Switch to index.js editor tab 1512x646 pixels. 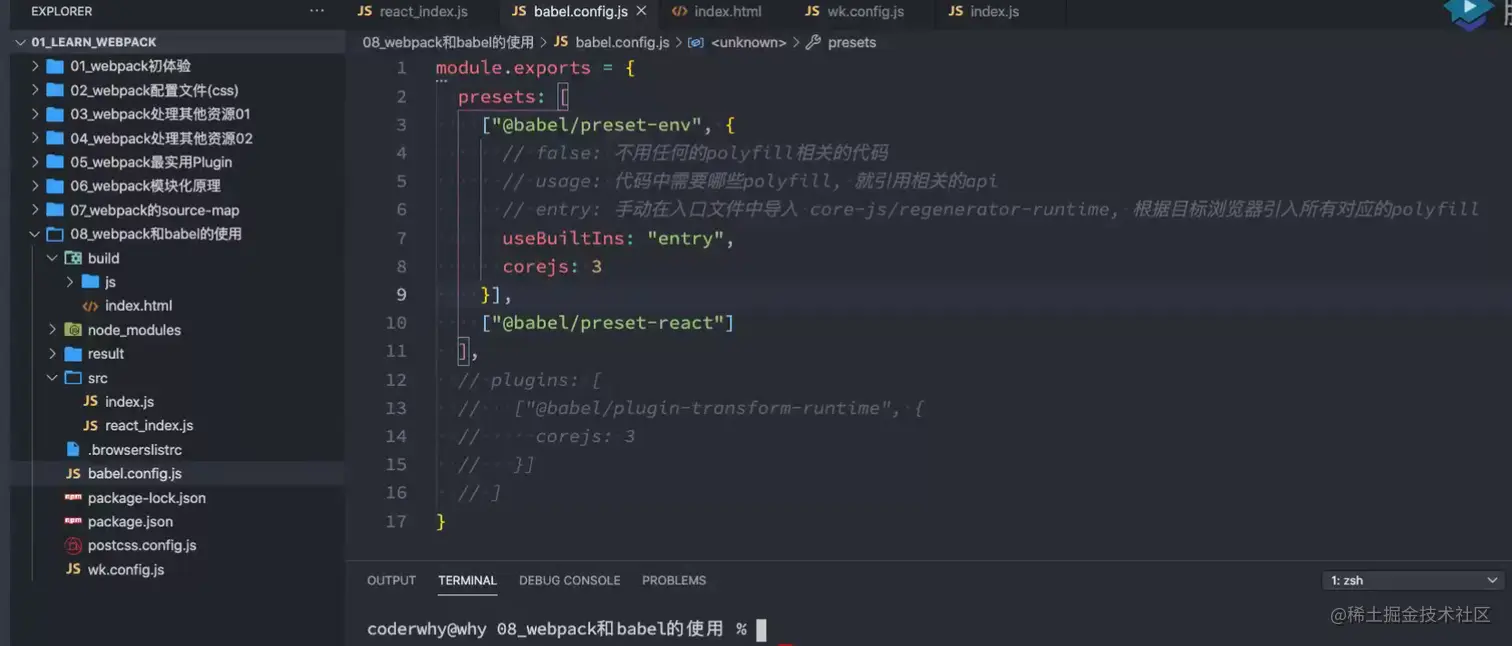(x=983, y=11)
